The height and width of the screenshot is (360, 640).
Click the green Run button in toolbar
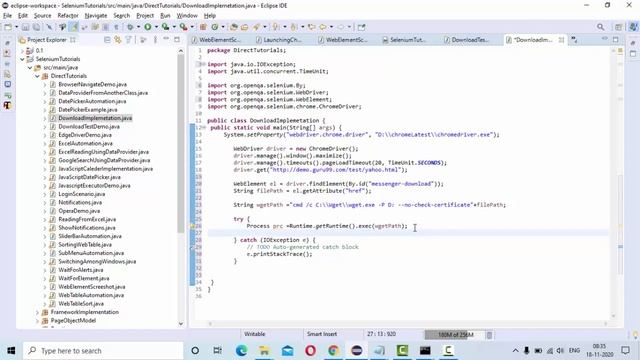pos(148,27)
